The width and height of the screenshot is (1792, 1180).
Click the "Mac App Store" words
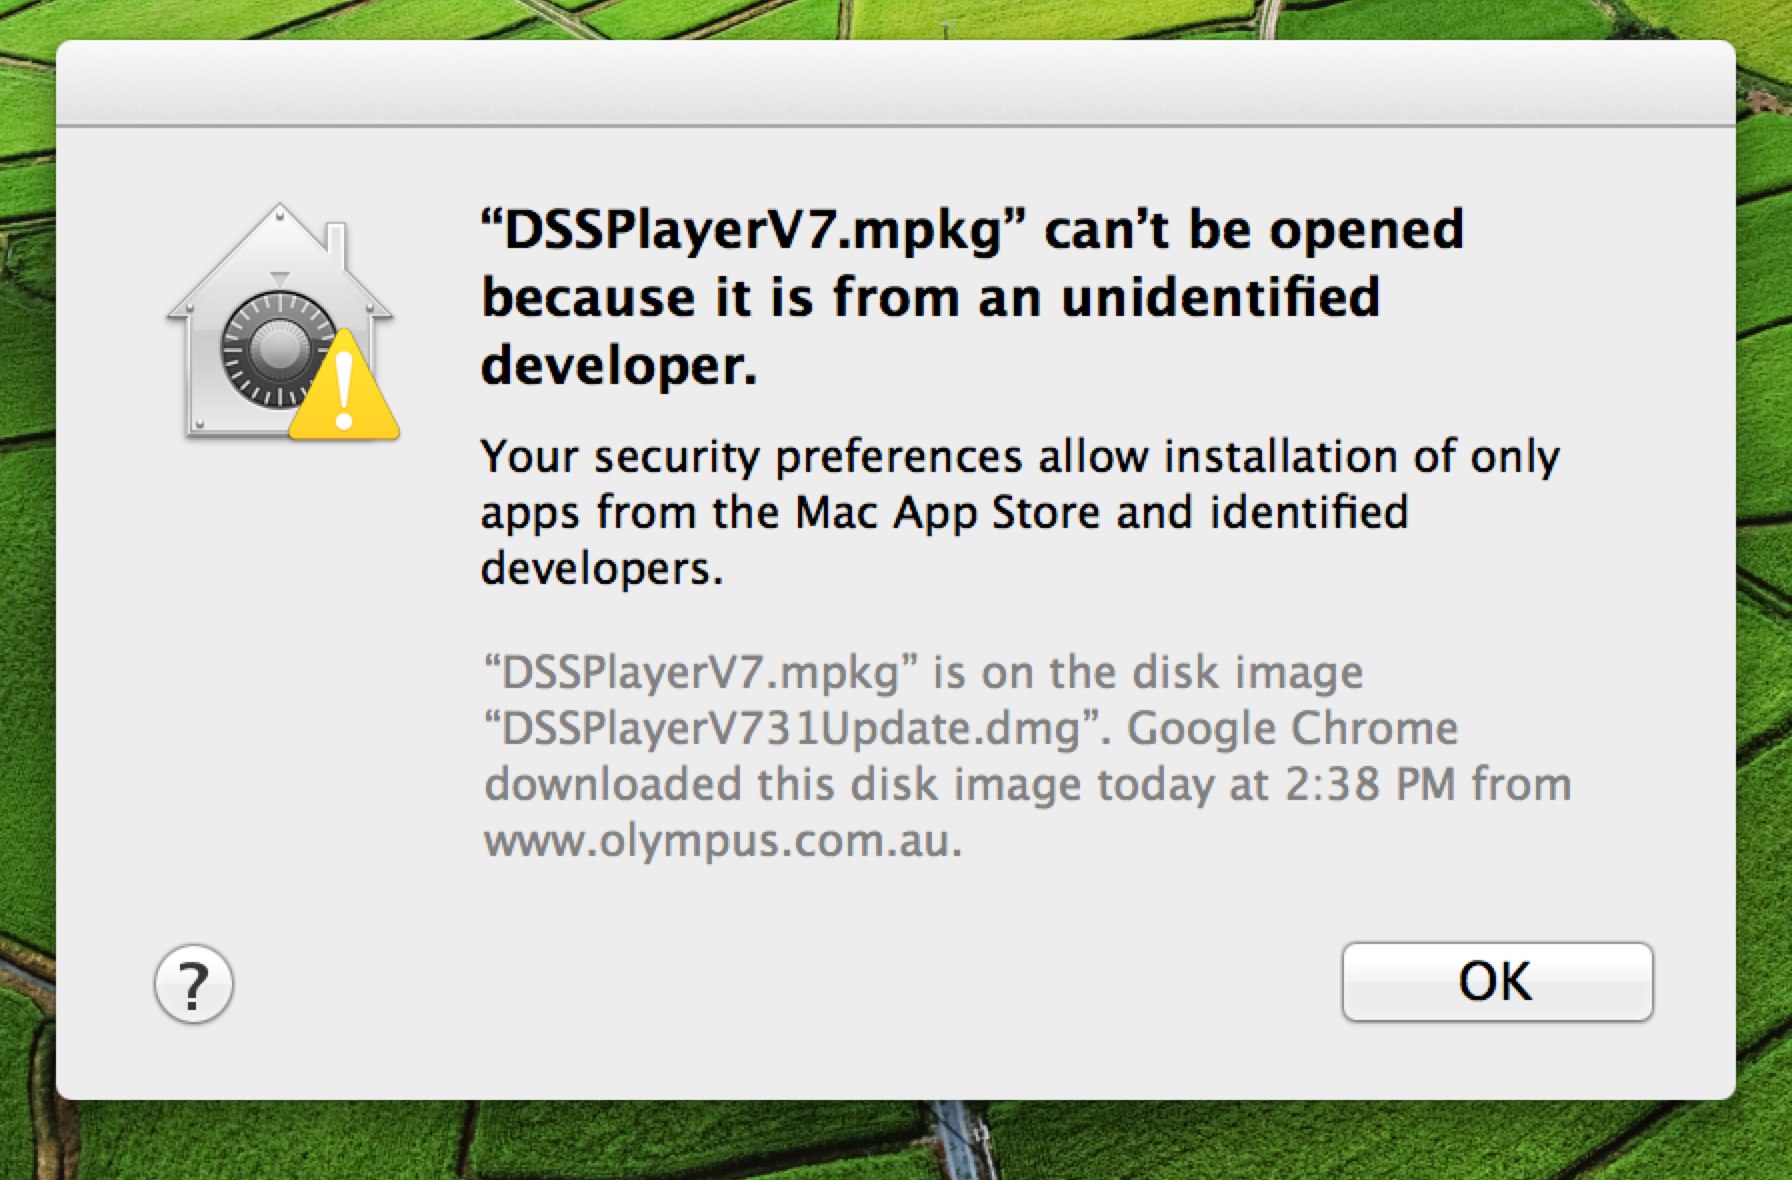click(x=947, y=512)
